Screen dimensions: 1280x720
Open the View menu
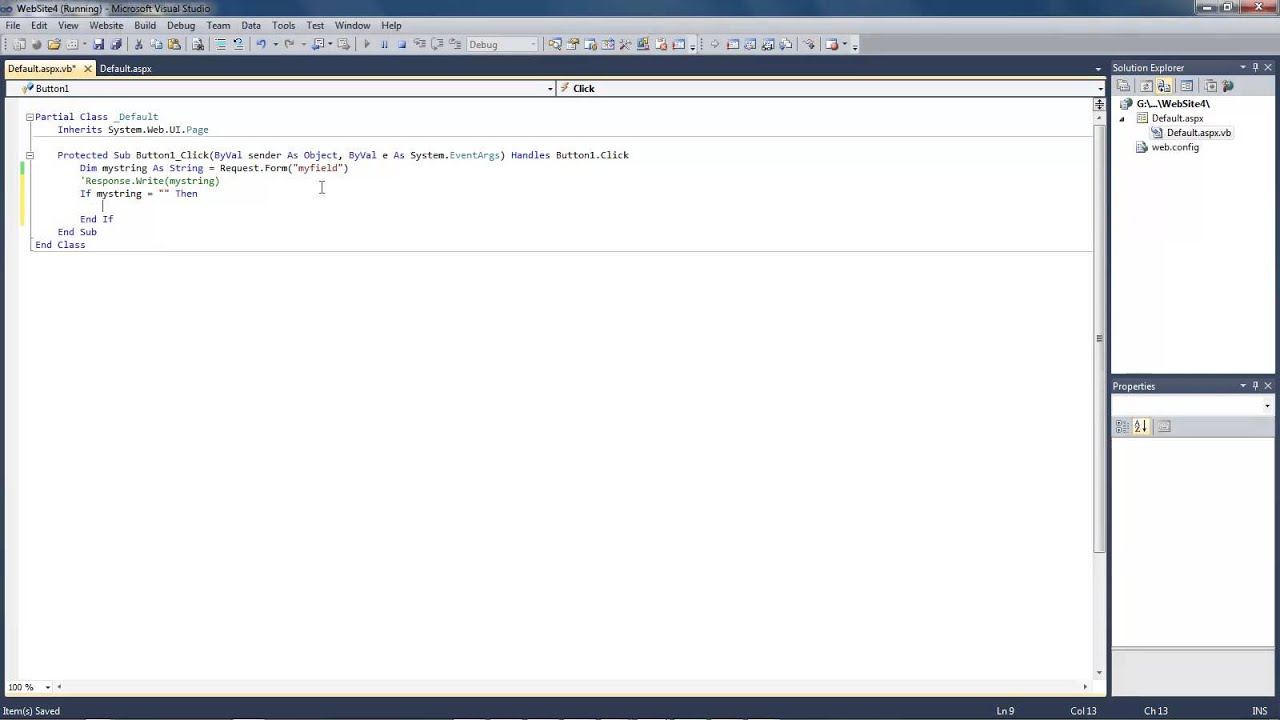pyautogui.click(x=68, y=25)
